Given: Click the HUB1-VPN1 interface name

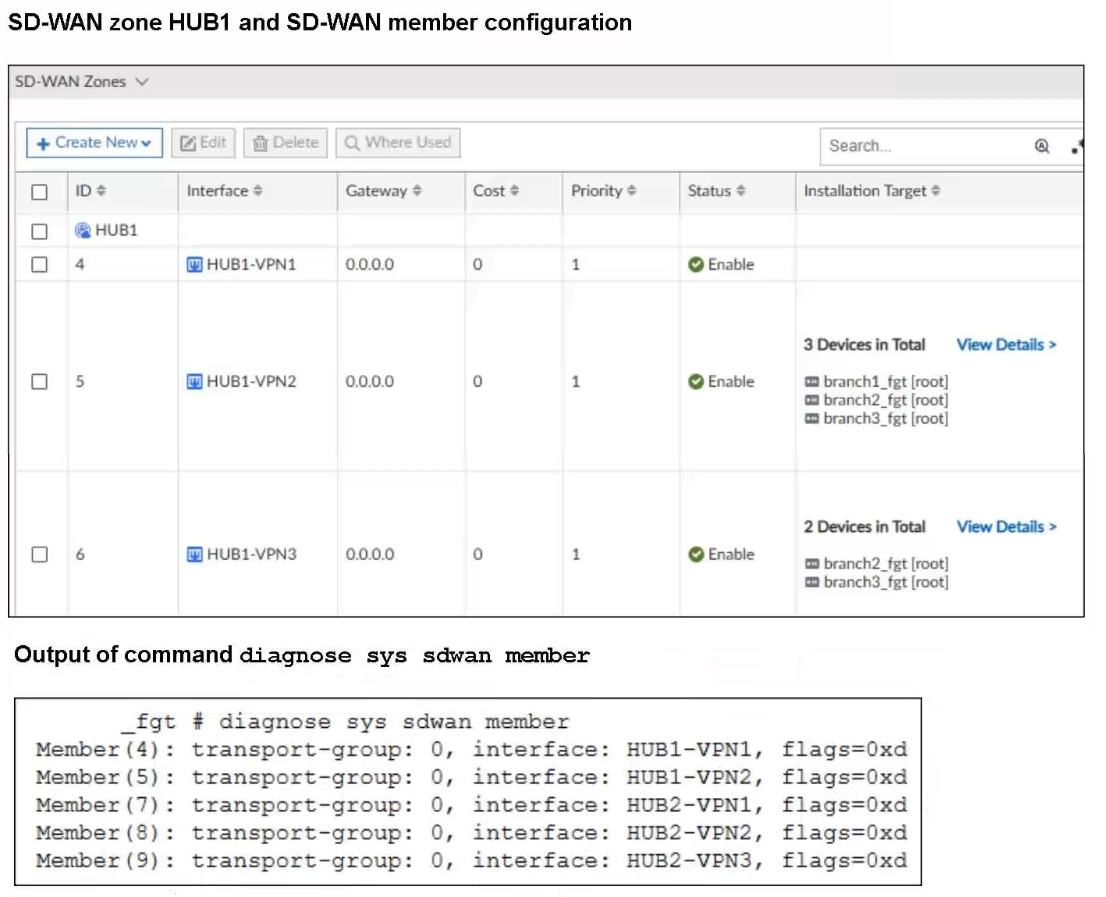Looking at the screenshot, I should point(251,264).
